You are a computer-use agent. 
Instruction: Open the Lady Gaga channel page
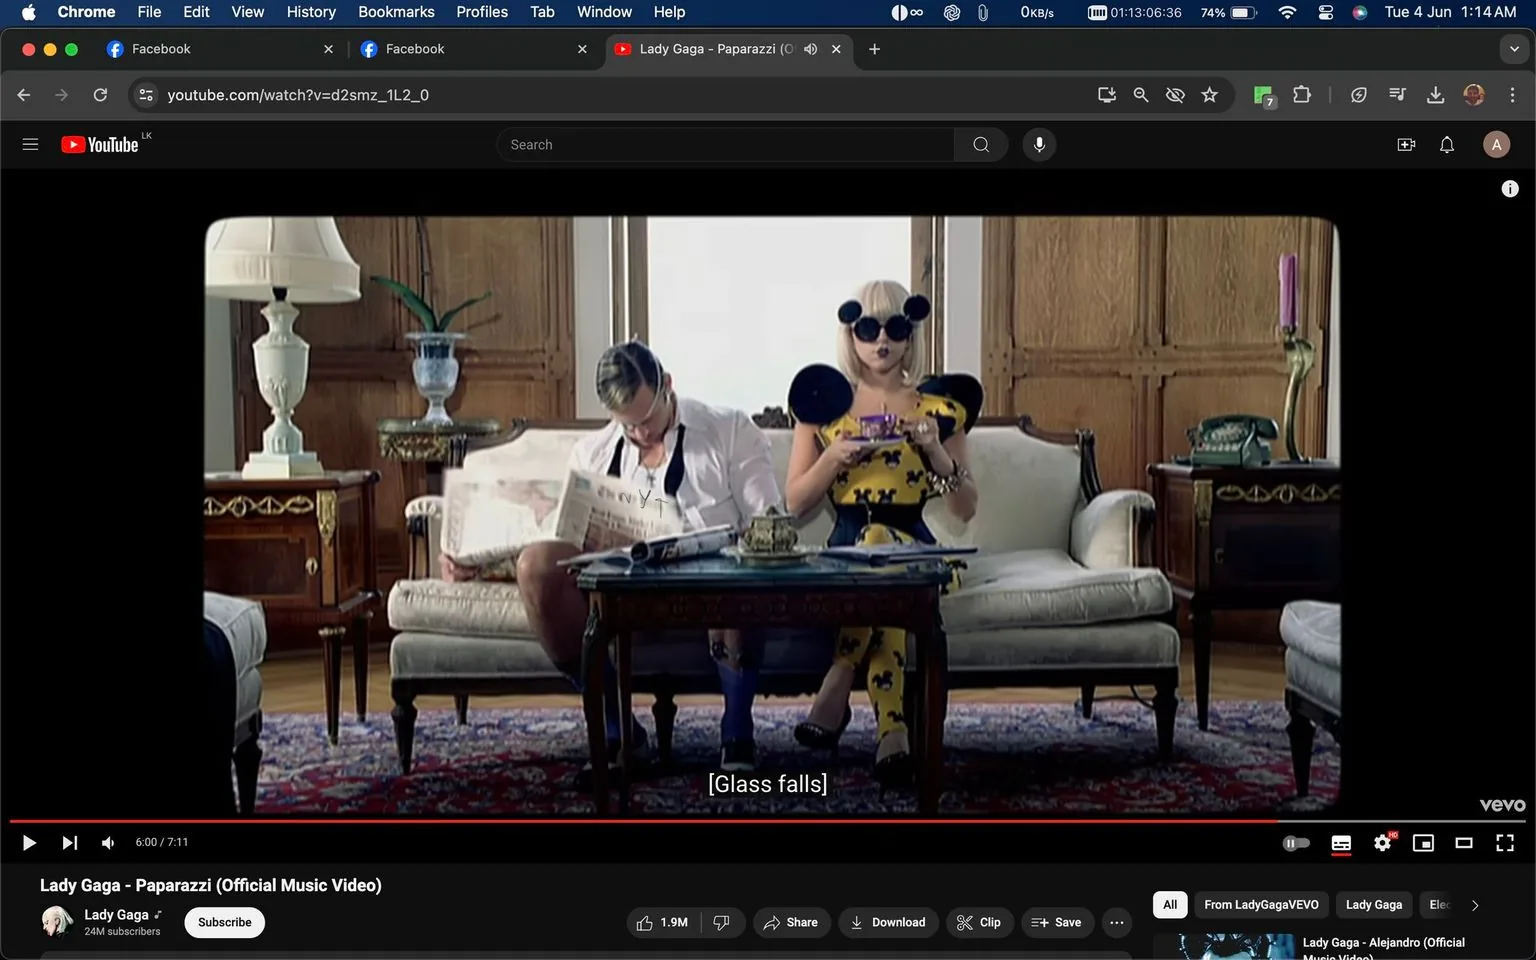(117, 914)
